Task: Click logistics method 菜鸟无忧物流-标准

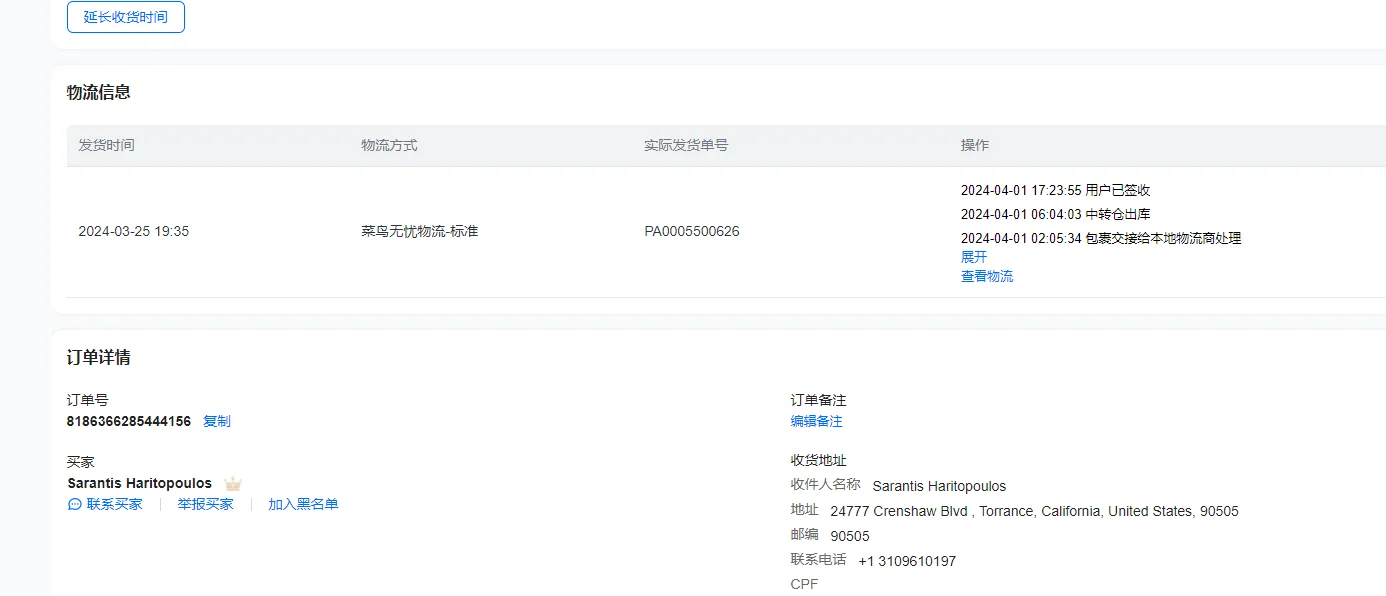Action: click(420, 231)
